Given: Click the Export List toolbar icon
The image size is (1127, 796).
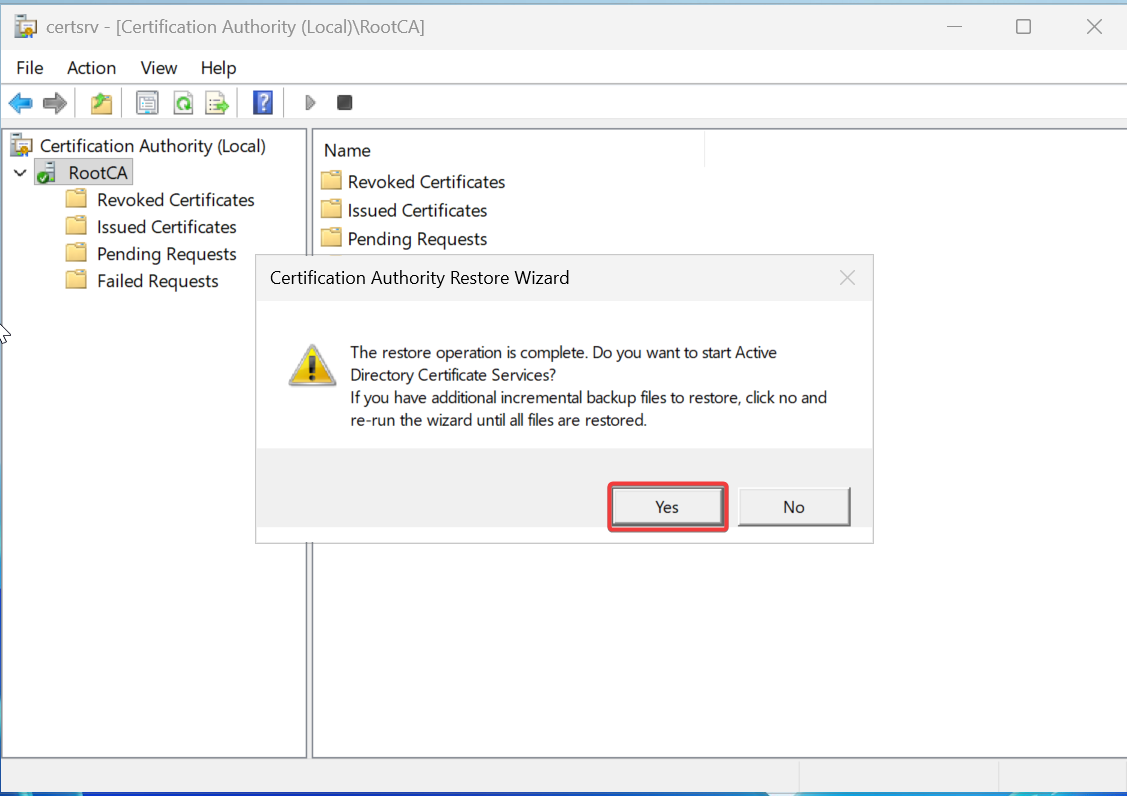Looking at the screenshot, I should point(217,103).
